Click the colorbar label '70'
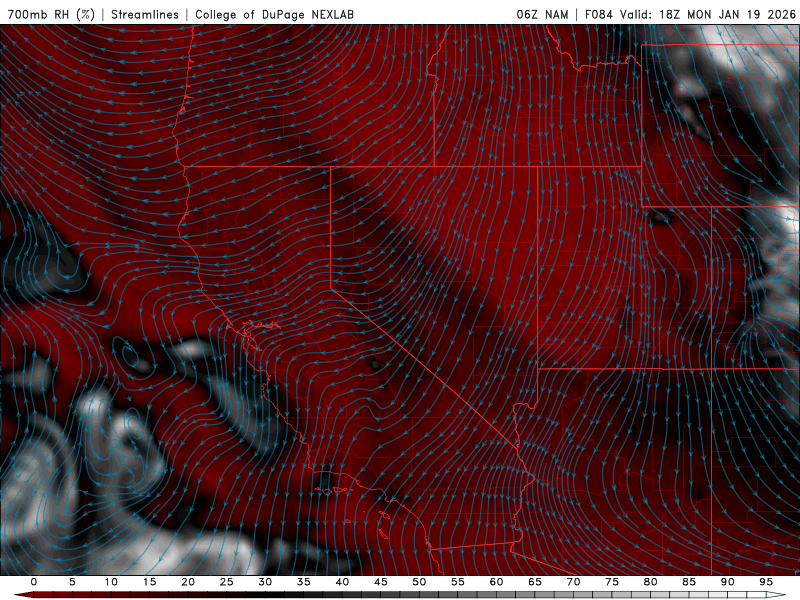Viewport: 800px width, 600px height. [x=573, y=582]
